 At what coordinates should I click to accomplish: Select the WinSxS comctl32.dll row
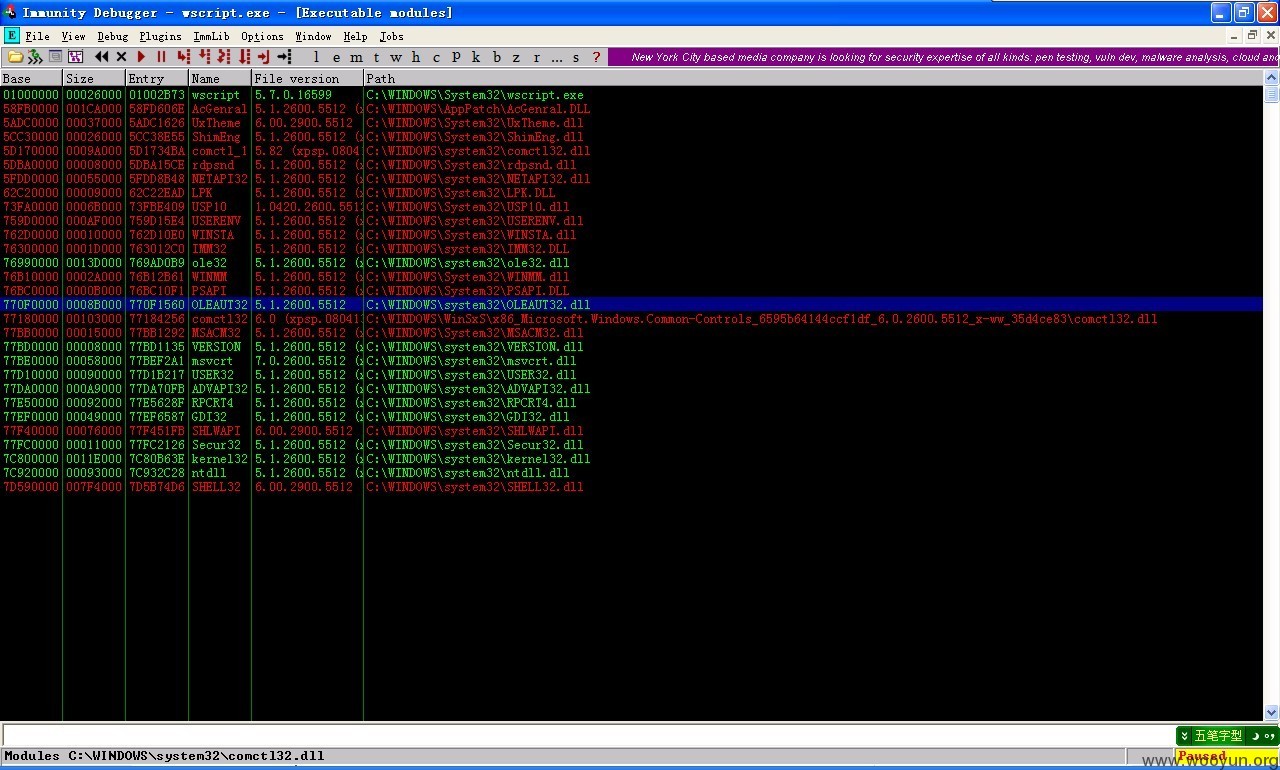pyautogui.click(x=631, y=319)
